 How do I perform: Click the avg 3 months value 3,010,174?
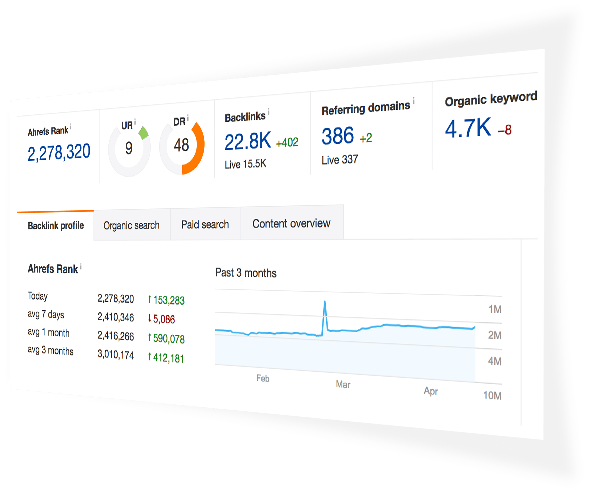(x=116, y=354)
